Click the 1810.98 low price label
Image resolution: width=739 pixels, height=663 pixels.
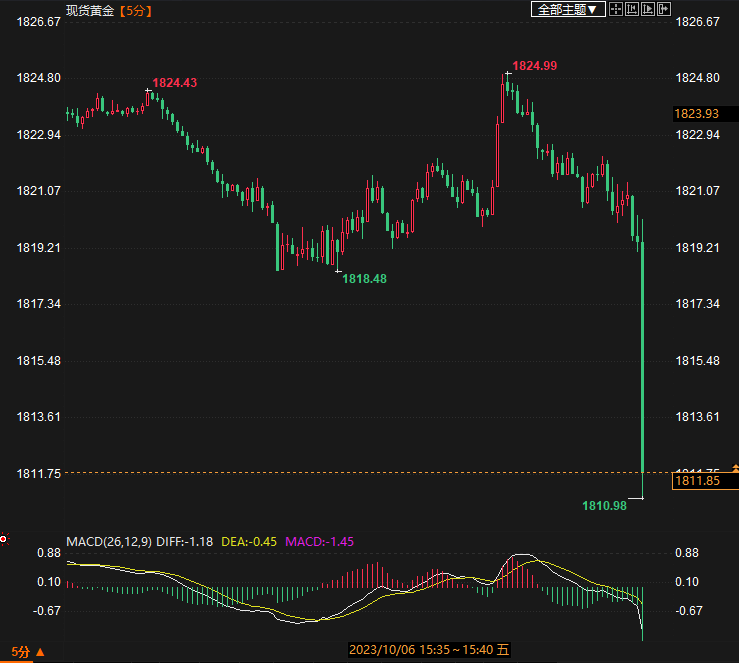[x=604, y=506]
